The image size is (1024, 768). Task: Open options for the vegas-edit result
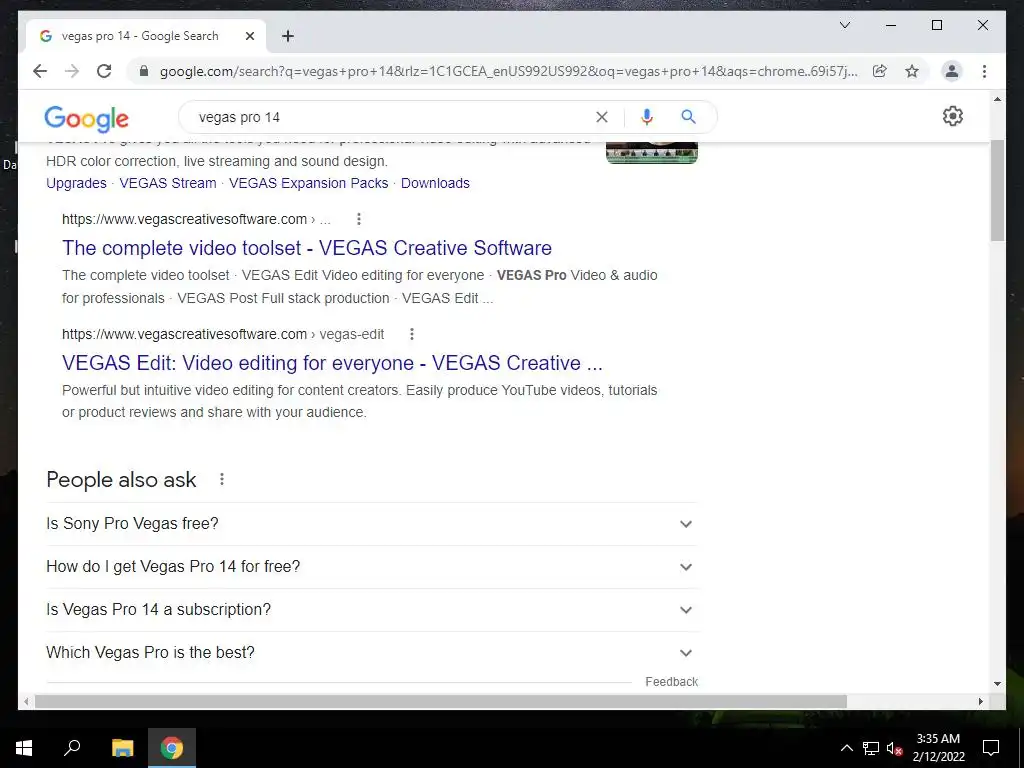411,334
